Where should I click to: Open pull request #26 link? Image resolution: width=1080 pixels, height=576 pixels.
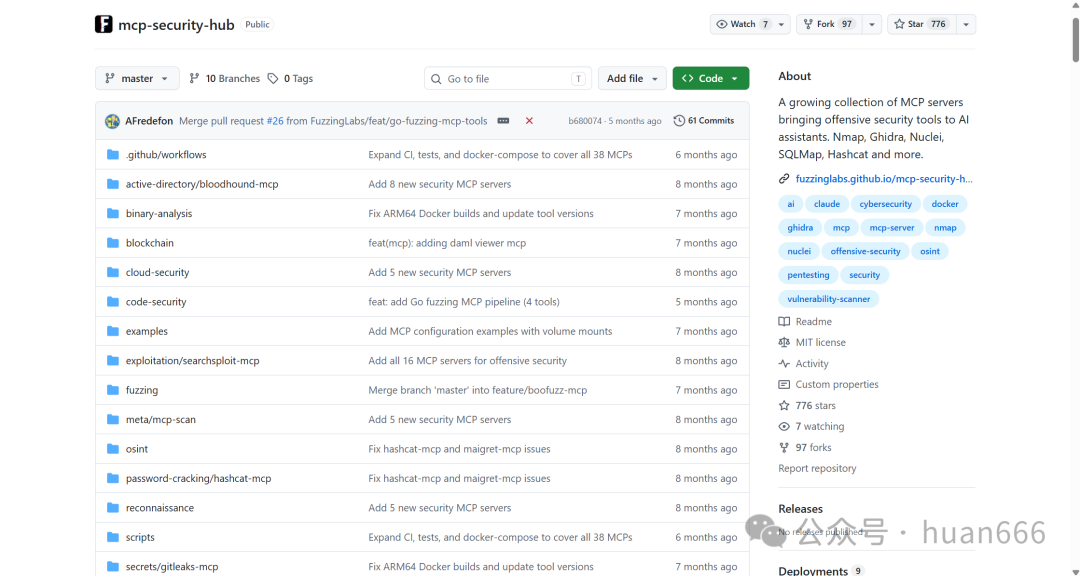(275, 121)
